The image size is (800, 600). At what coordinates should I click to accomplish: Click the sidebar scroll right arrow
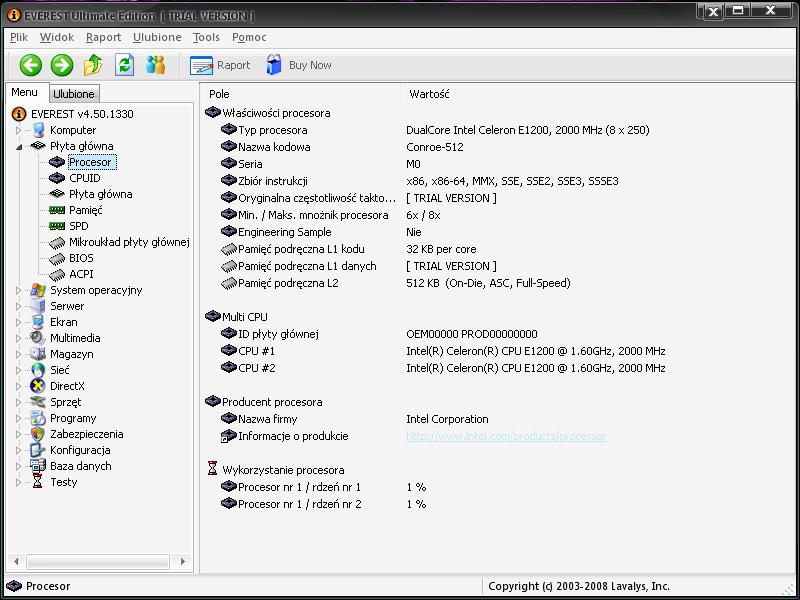coord(183,562)
